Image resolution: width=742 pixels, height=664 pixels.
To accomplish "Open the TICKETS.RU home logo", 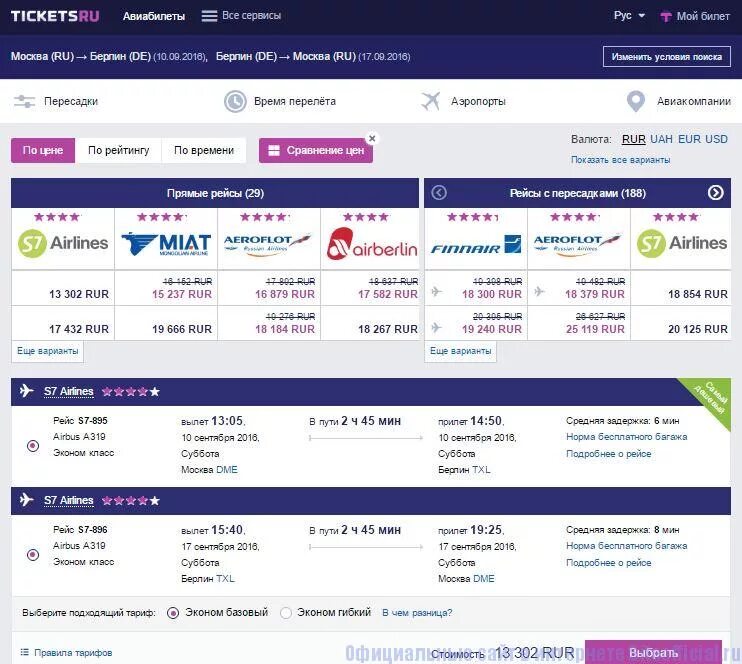I will tap(55, 16).
